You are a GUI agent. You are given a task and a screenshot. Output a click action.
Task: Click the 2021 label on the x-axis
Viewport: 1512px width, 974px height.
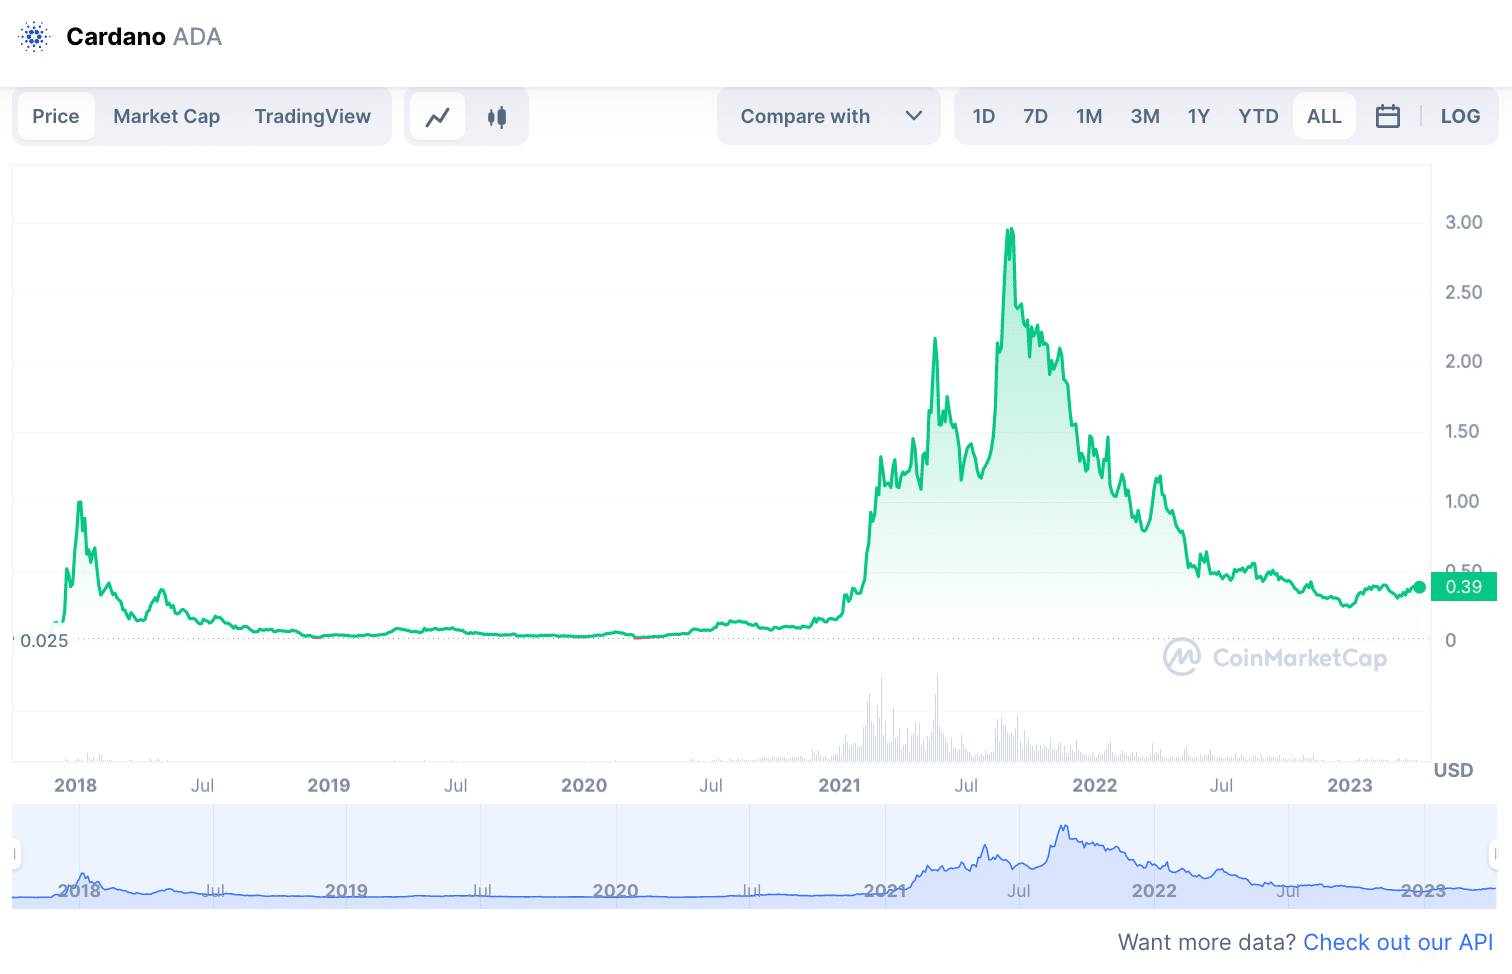pyautogui.click(x=839, y=785)
